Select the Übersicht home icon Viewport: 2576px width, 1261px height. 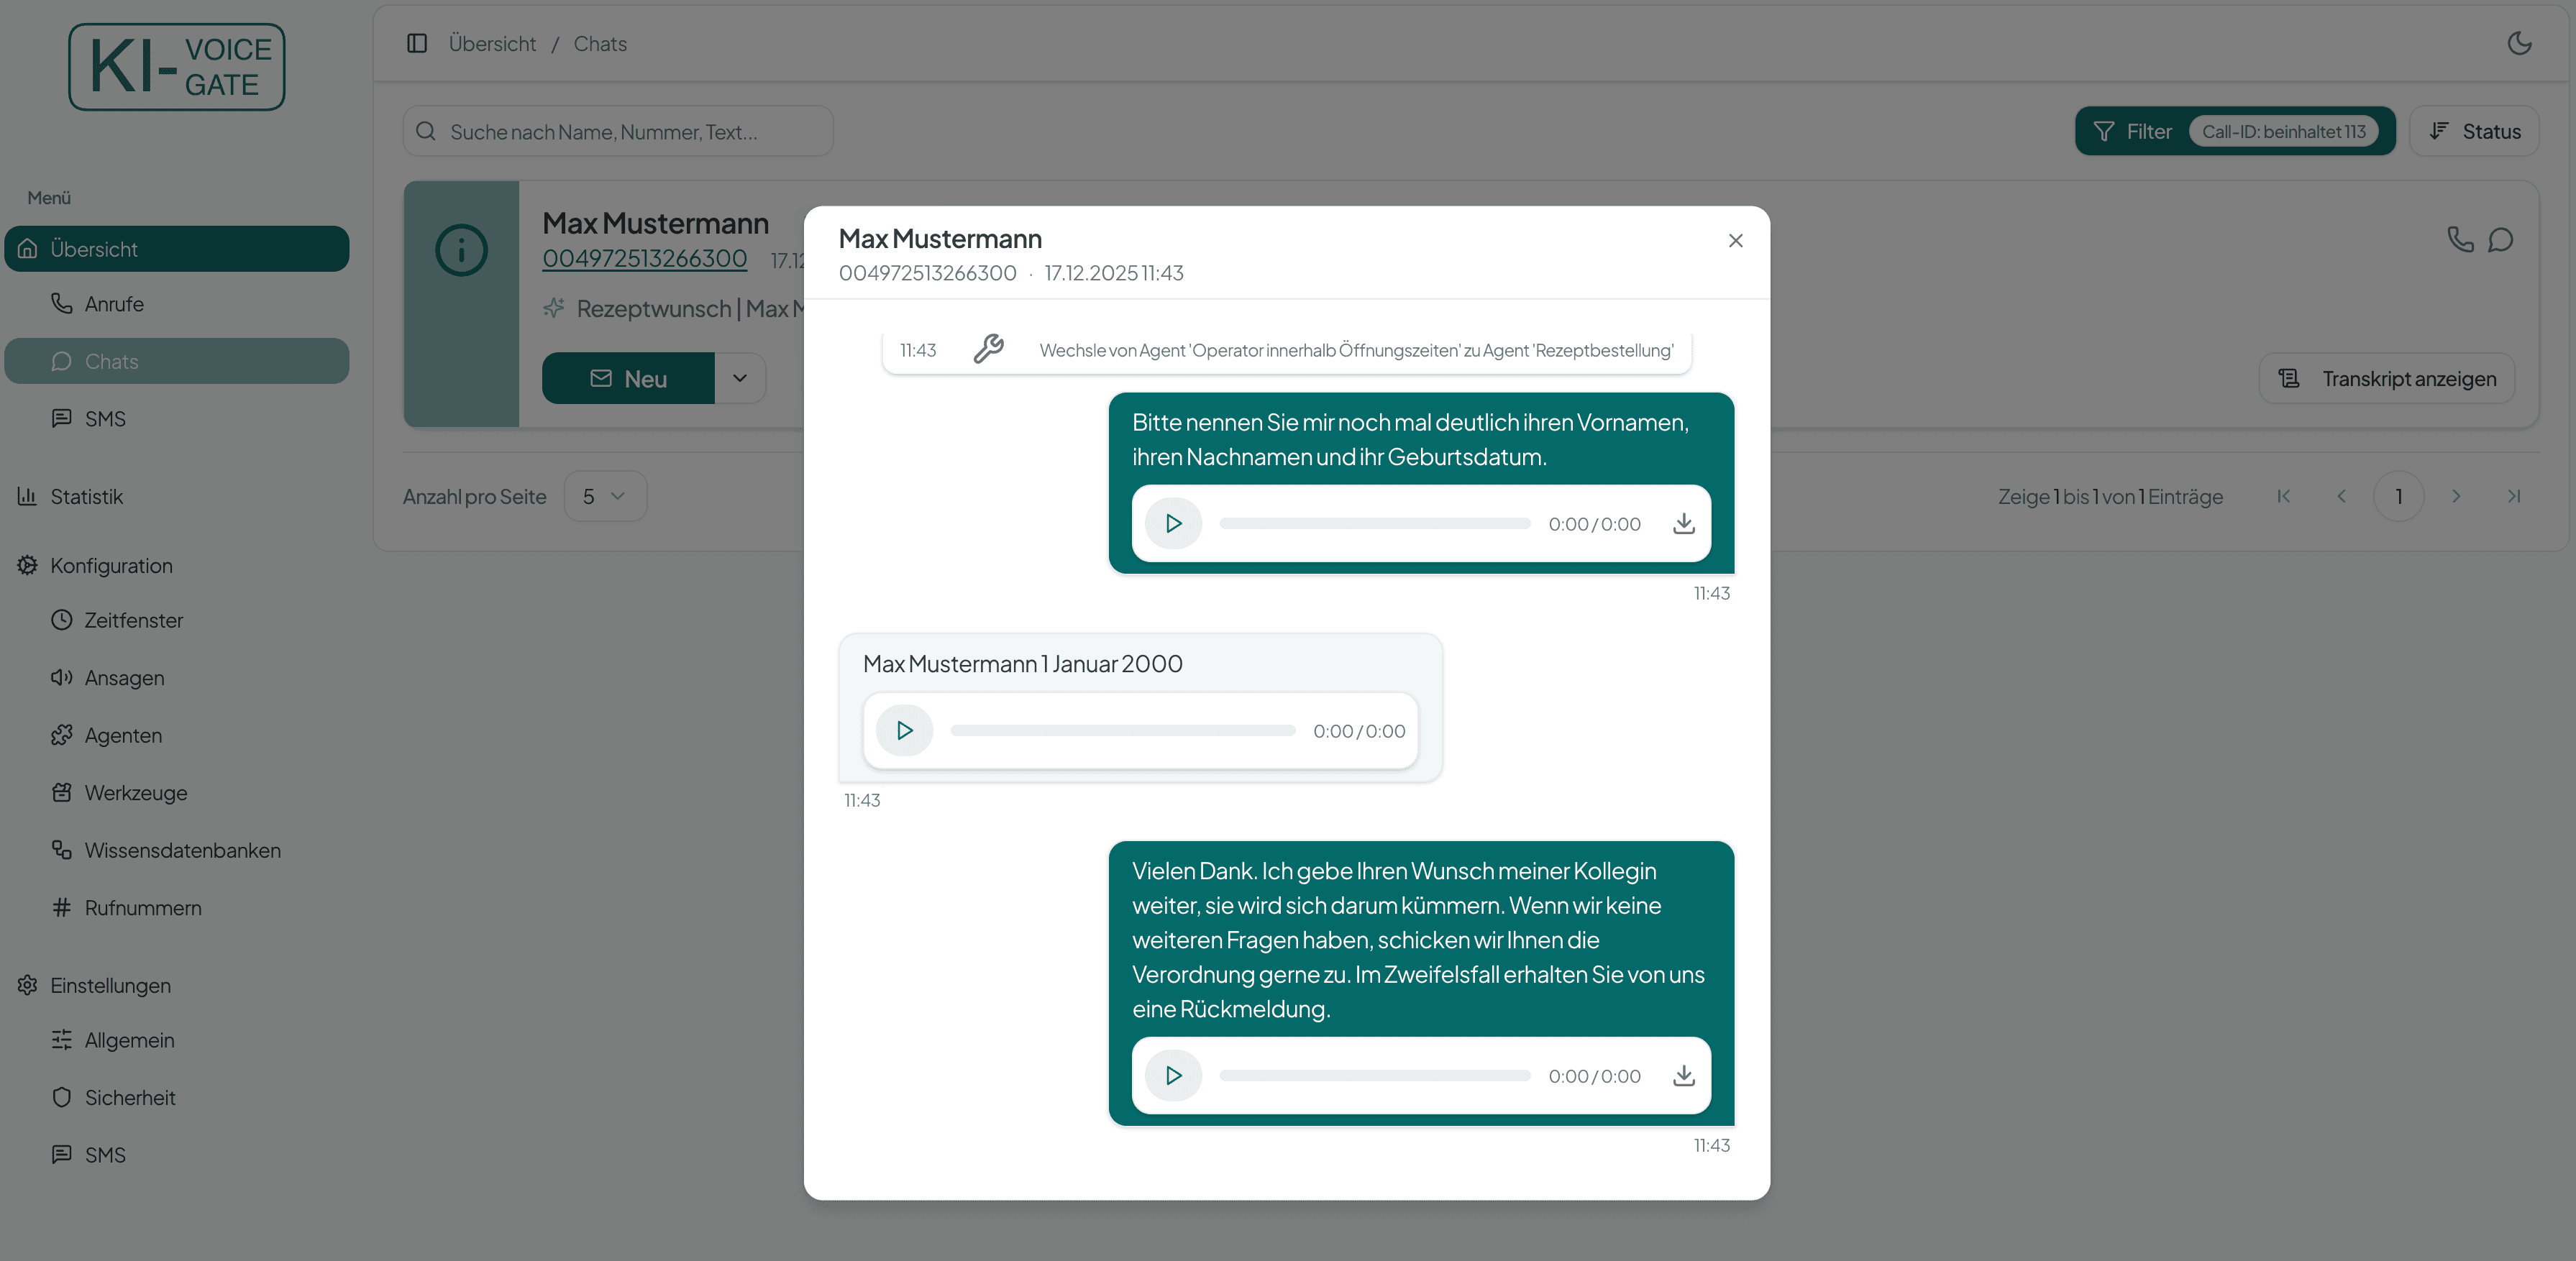pos(27,248)
